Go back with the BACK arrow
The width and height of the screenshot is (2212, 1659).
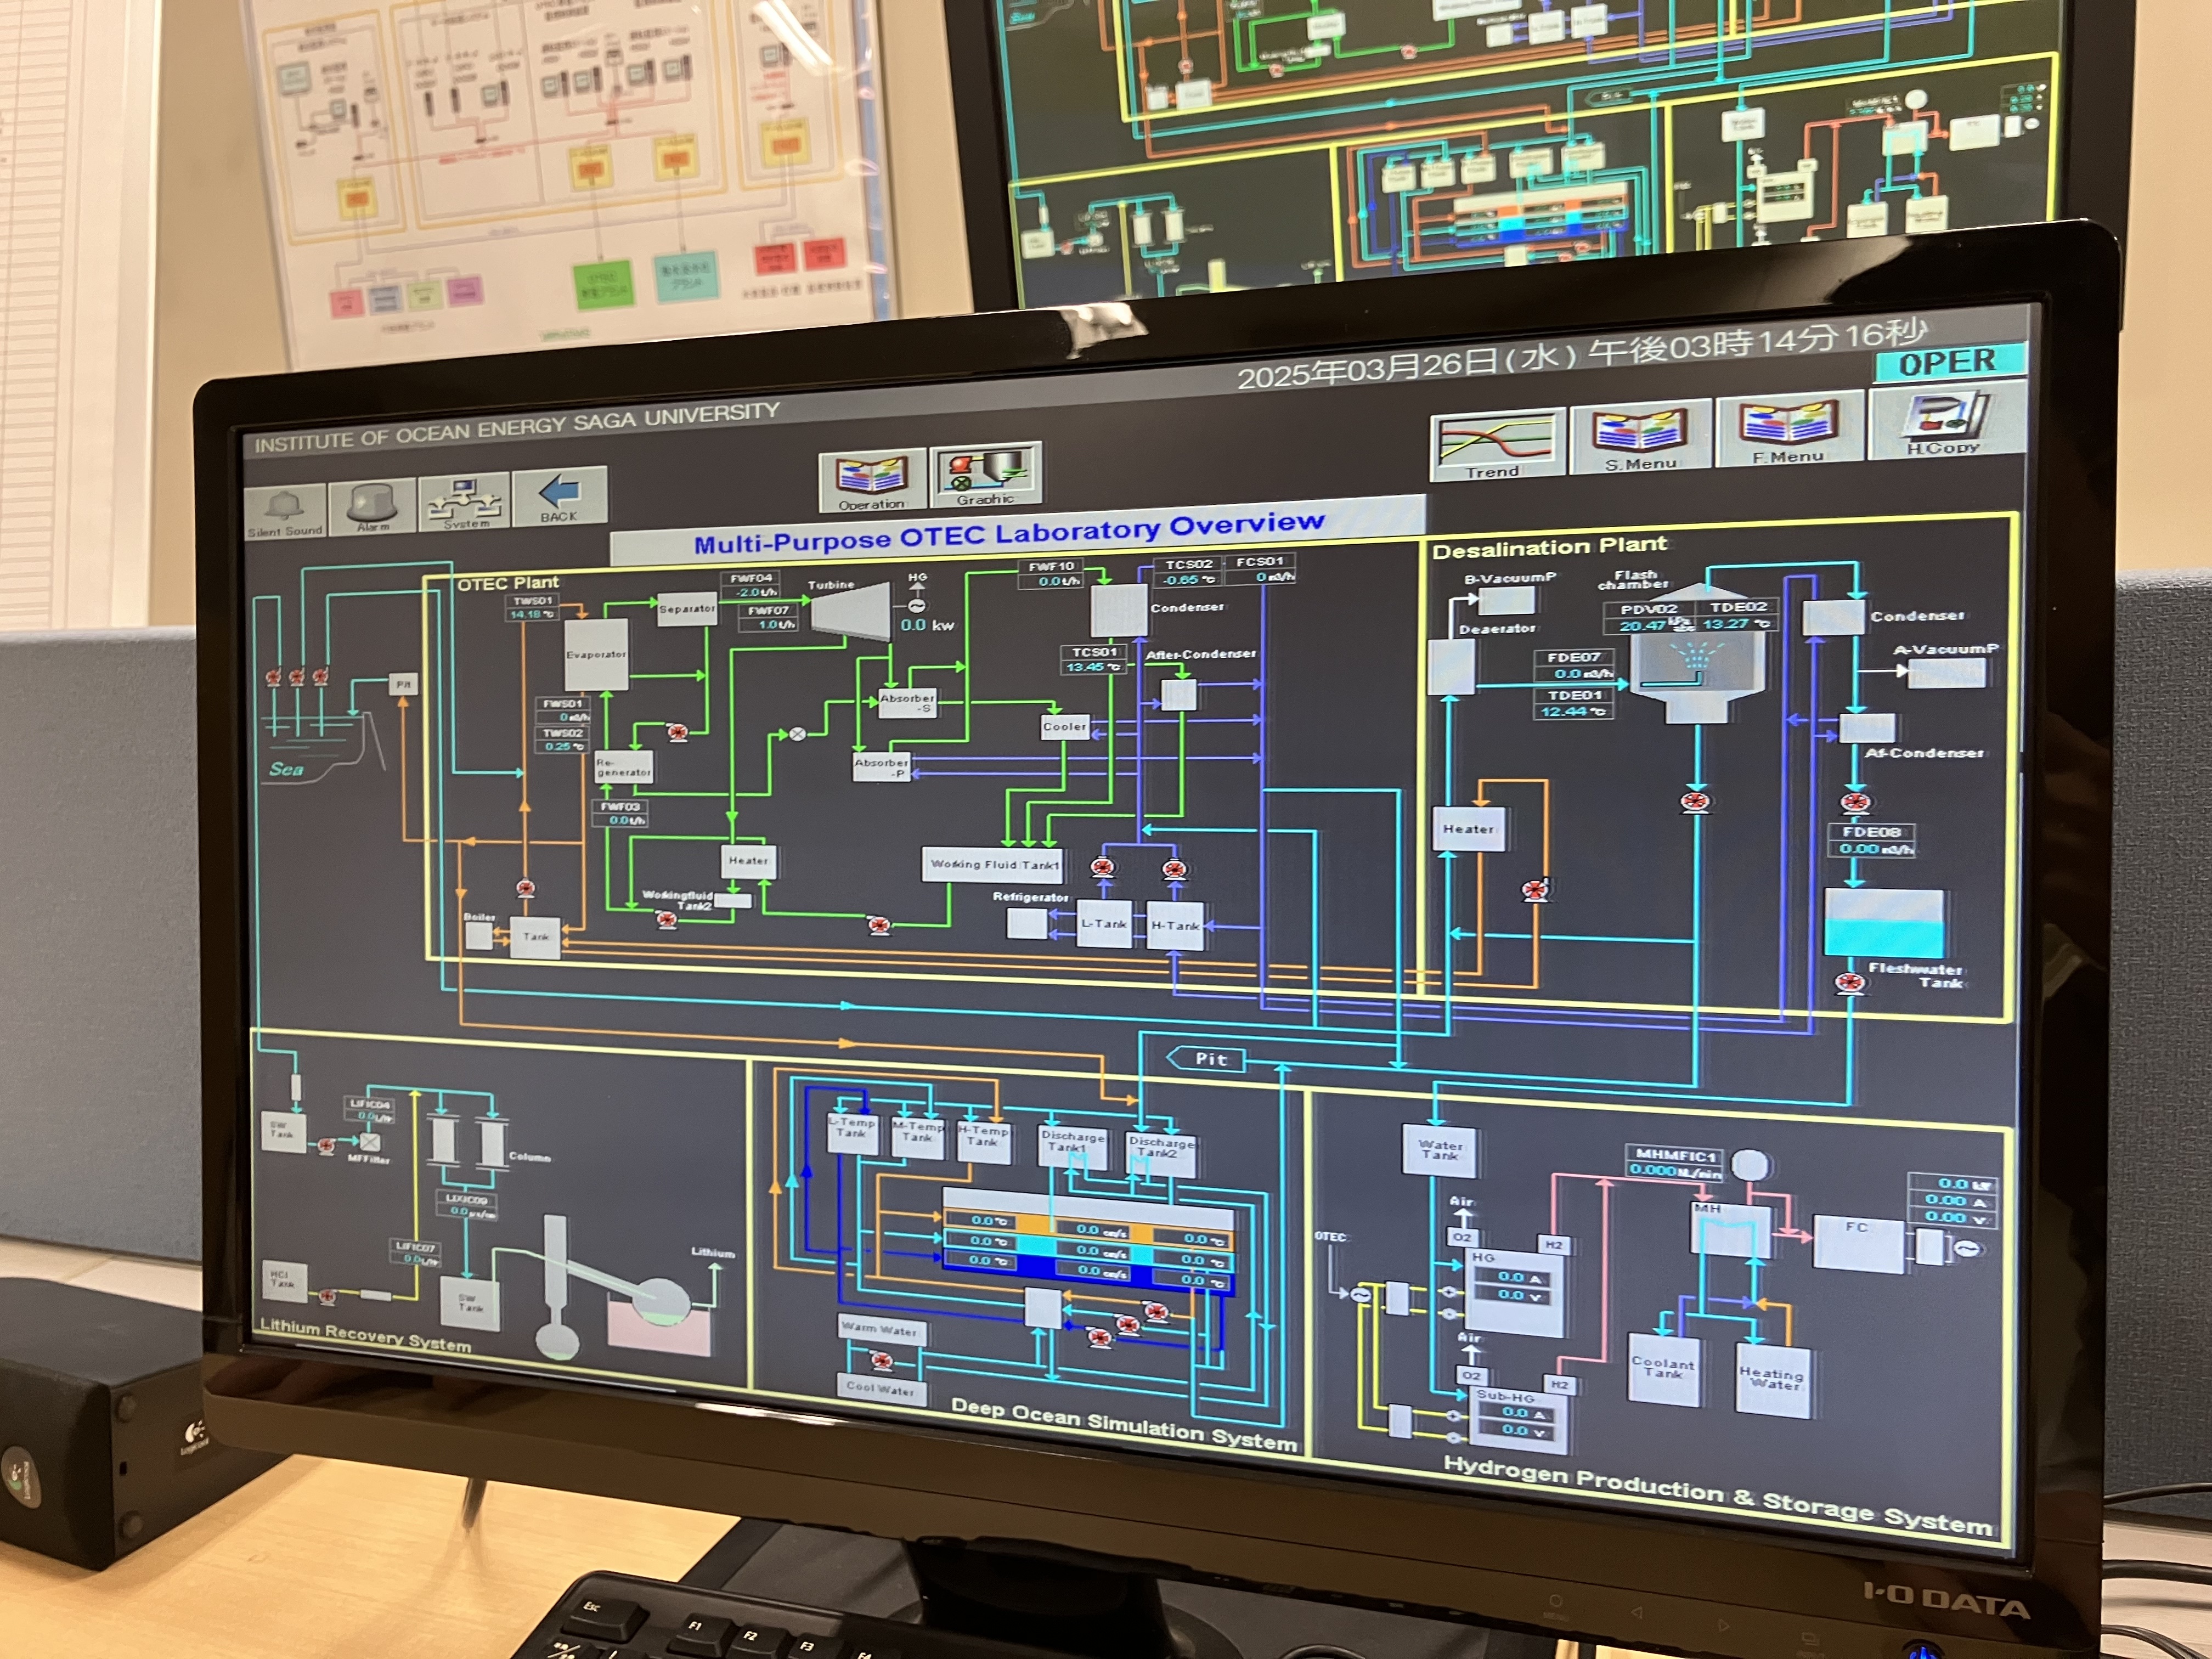point(560,496)
